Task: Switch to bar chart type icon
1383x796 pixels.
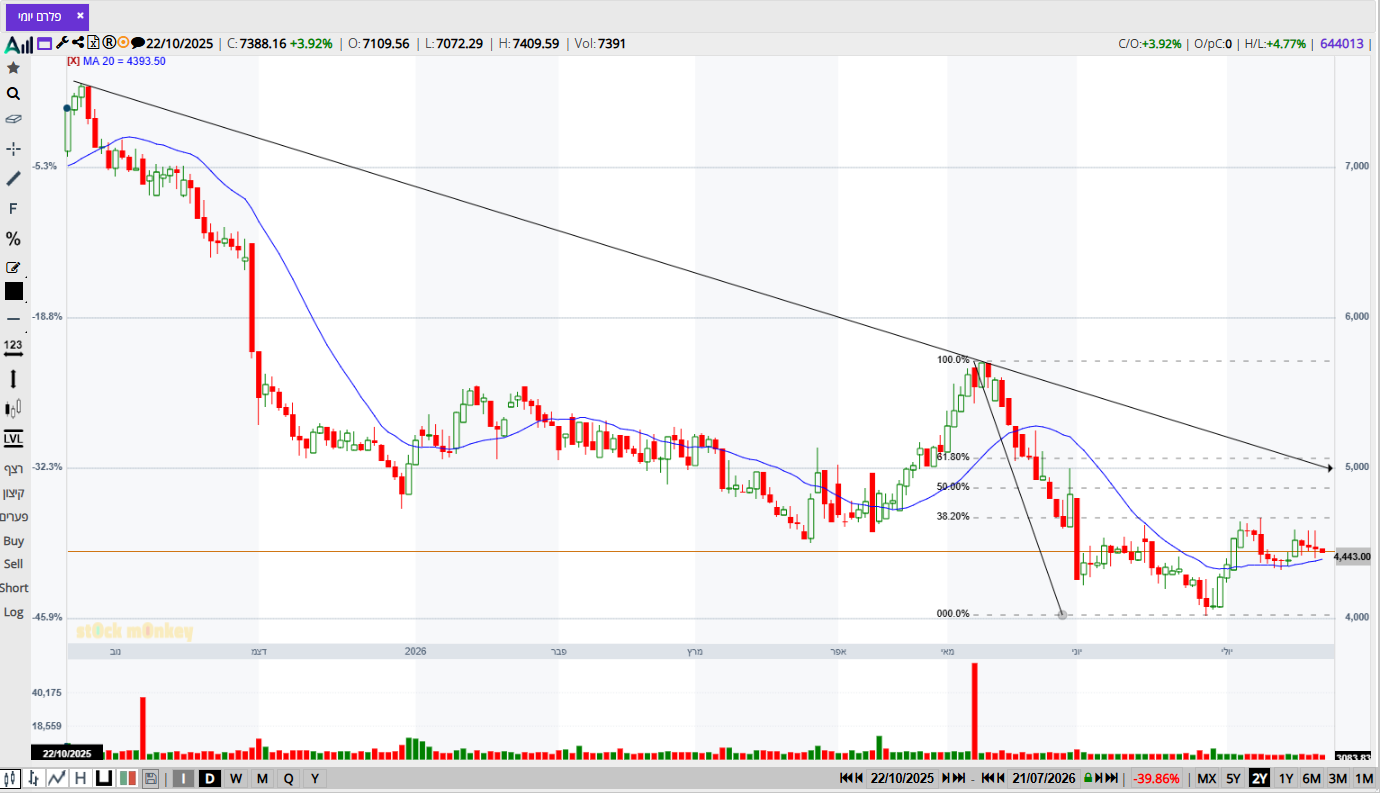Action: [35, 779]
